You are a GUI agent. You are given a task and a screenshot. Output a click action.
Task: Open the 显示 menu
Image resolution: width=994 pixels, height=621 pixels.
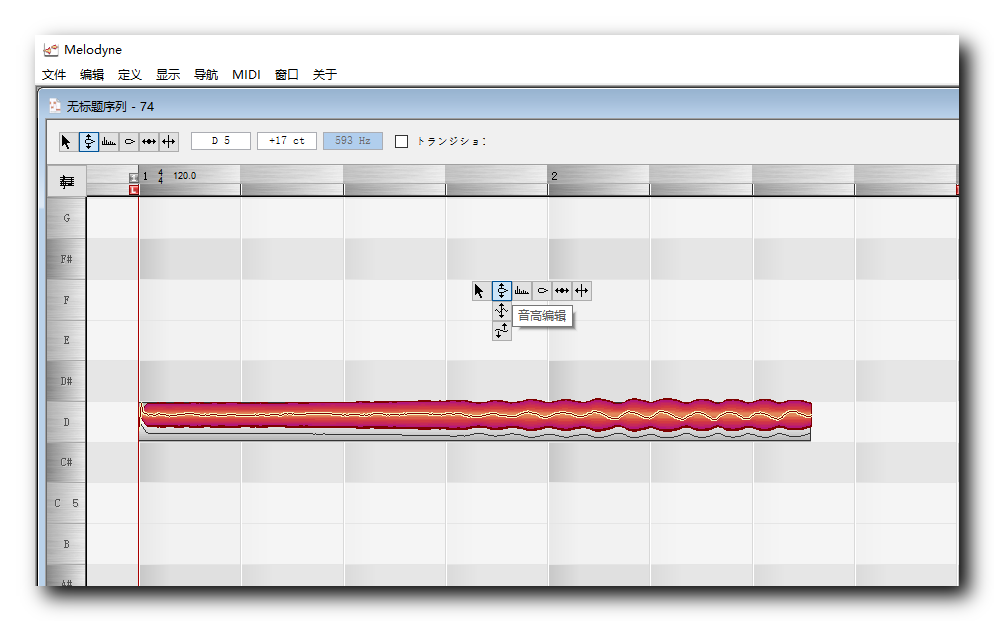(x=168, y=75)
